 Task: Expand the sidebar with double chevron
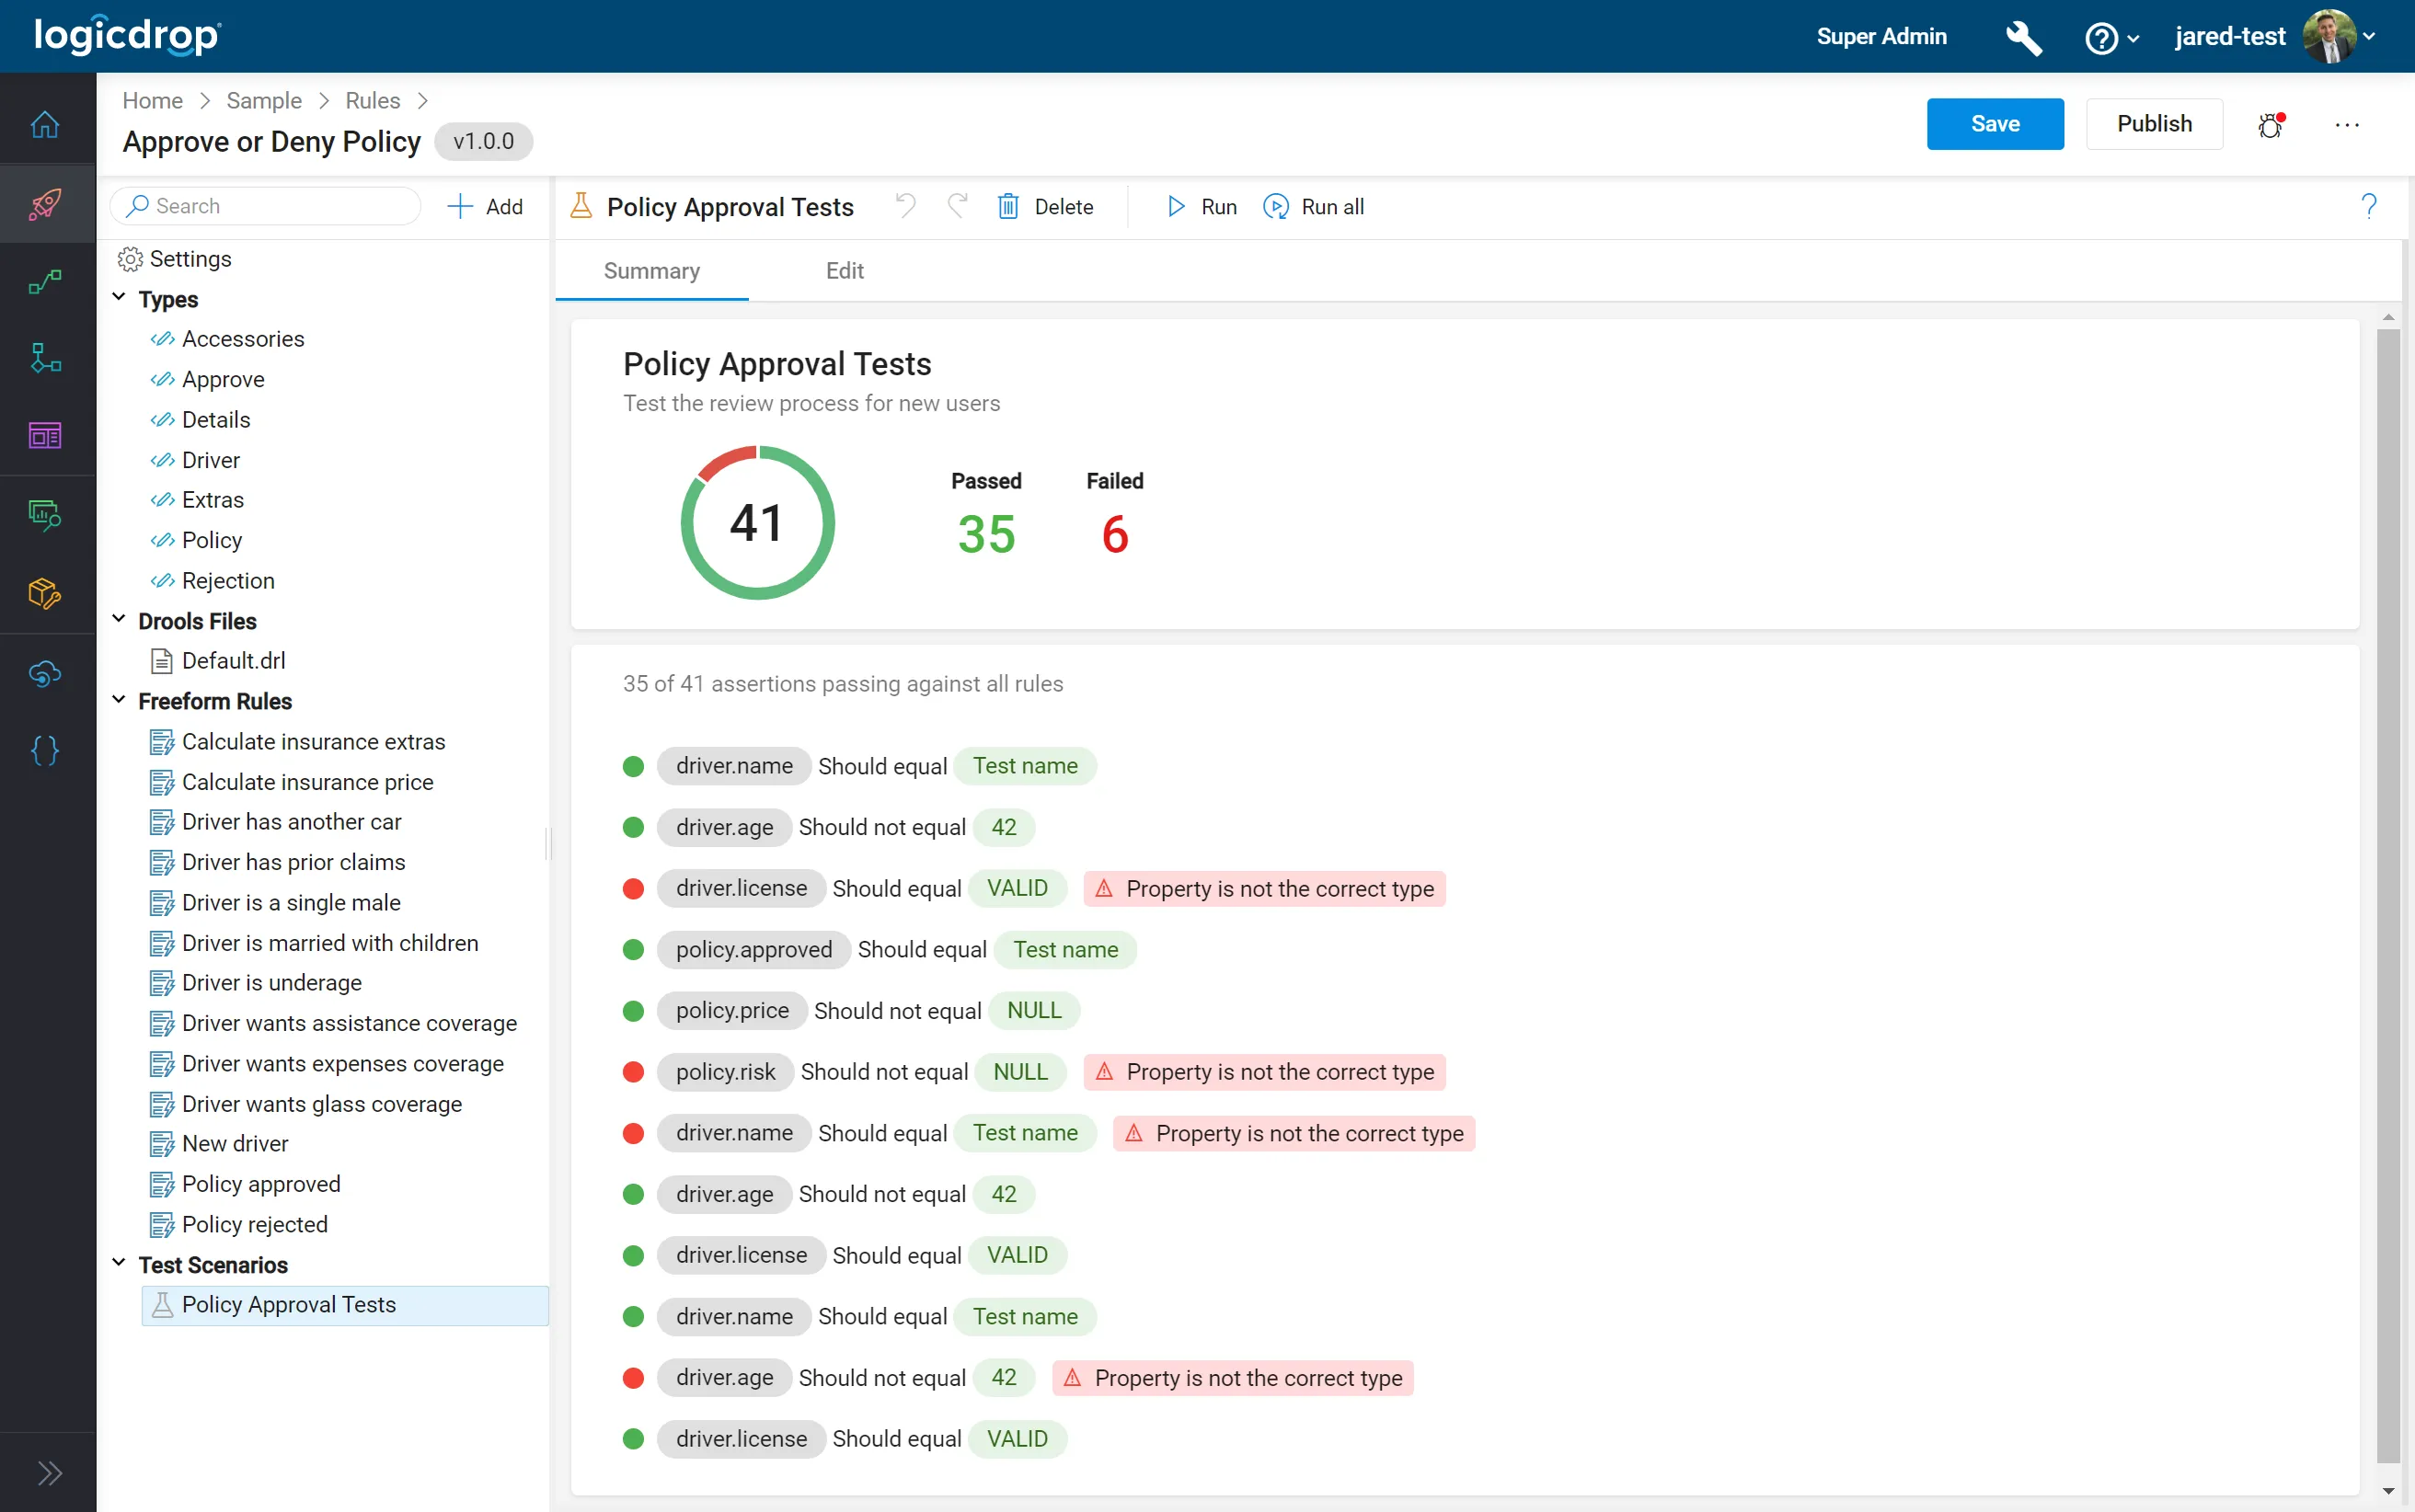coord(49,1473)
